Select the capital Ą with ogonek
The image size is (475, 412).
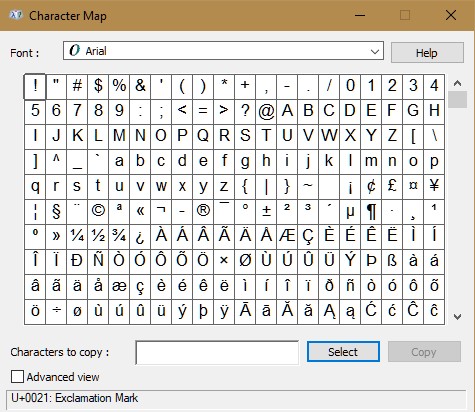(329, 312)
